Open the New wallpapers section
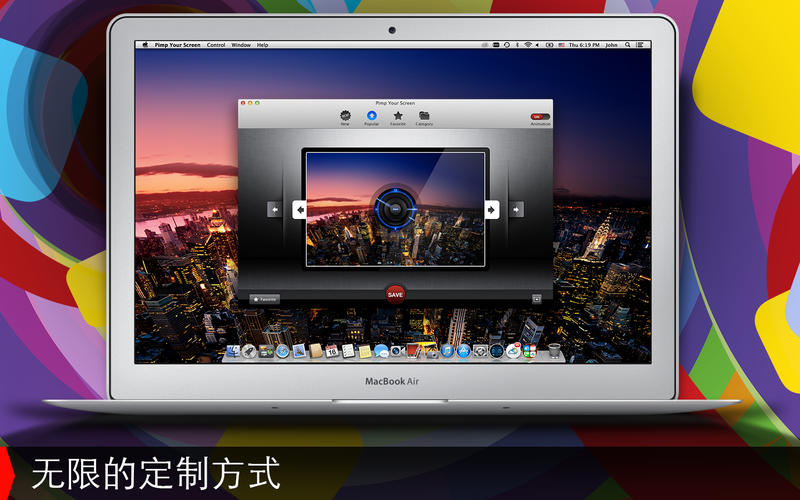The image size is (800, 500). (345, 118)
